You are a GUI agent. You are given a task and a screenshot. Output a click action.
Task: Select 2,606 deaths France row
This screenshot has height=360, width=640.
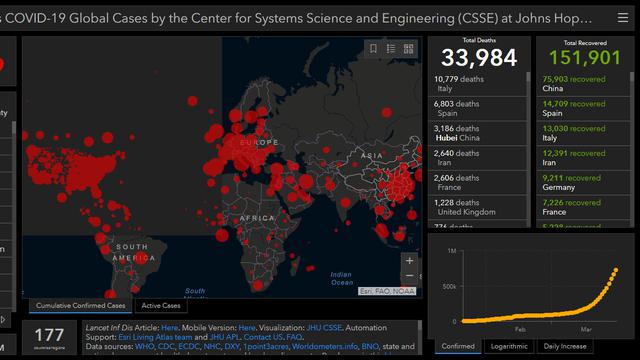[x=477, y=182]
